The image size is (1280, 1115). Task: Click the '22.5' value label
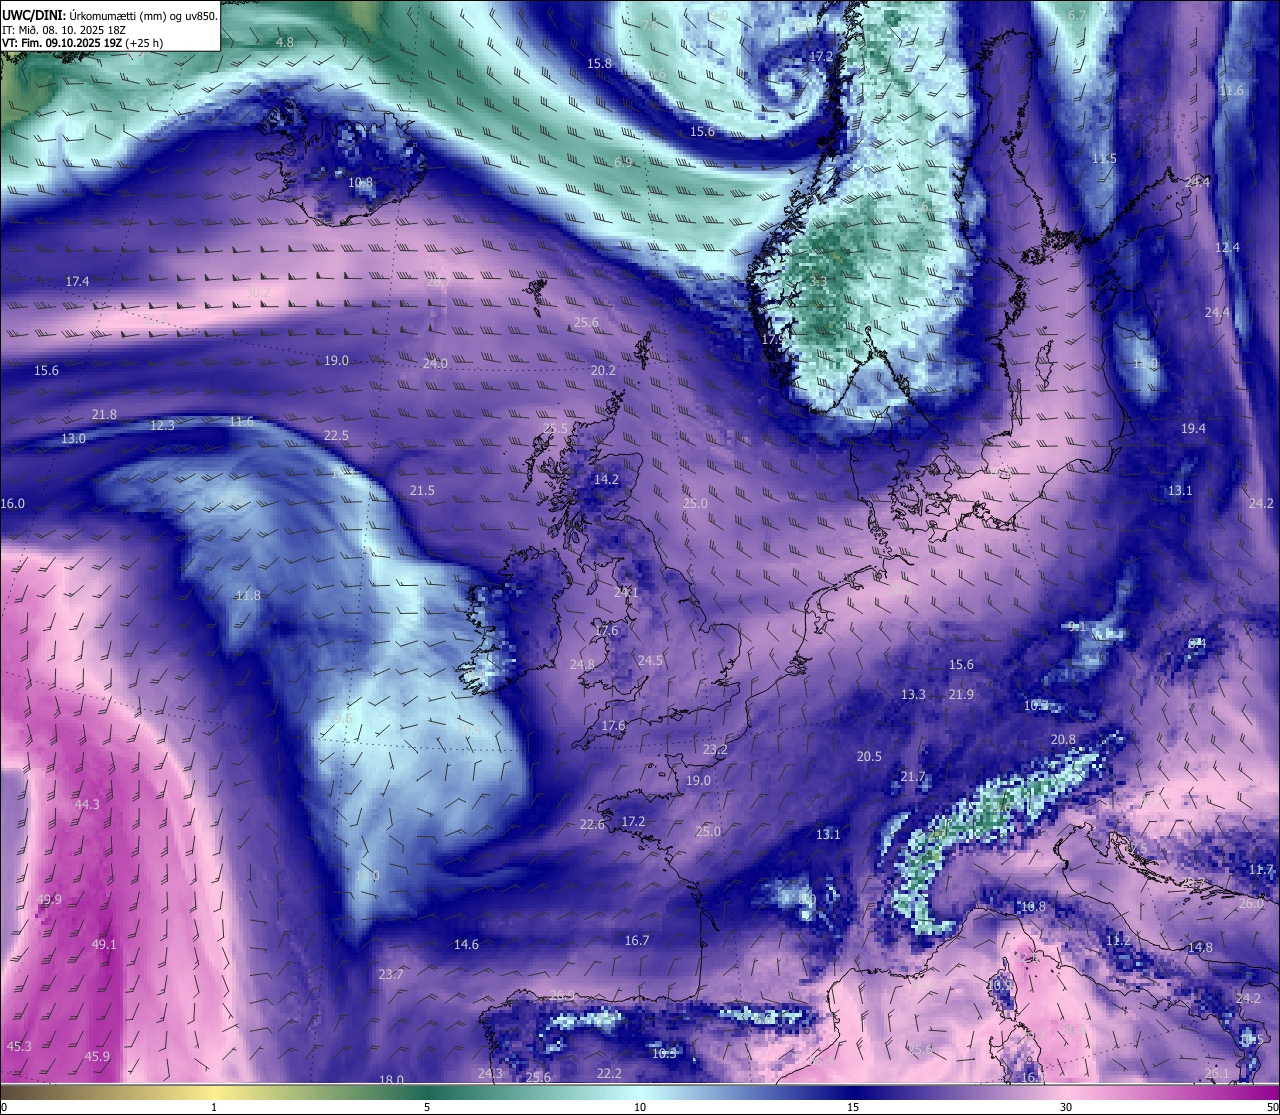[x=336, y=436]
